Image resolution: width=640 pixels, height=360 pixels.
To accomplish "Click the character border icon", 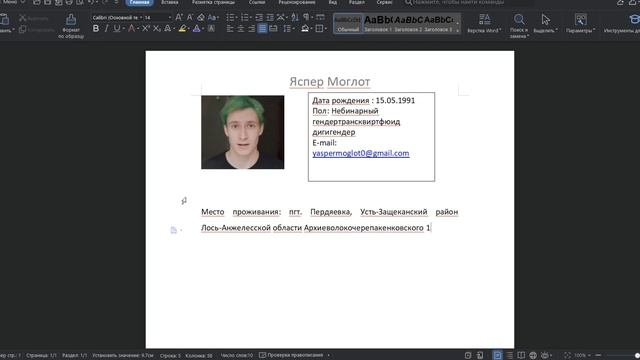I will click(x=211, y=29).
